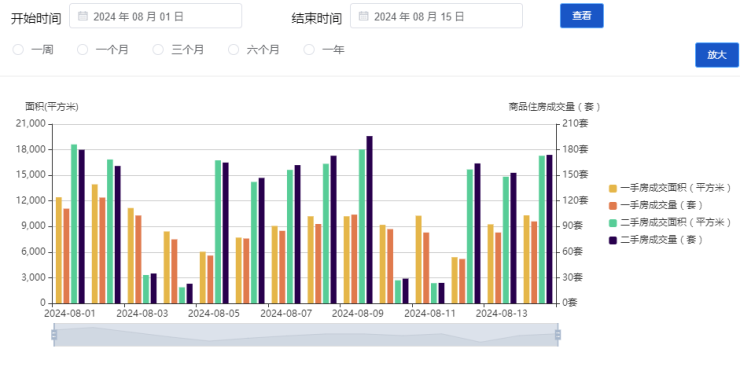Click the green bar for 2024-08-01

(x=74, y=224)
